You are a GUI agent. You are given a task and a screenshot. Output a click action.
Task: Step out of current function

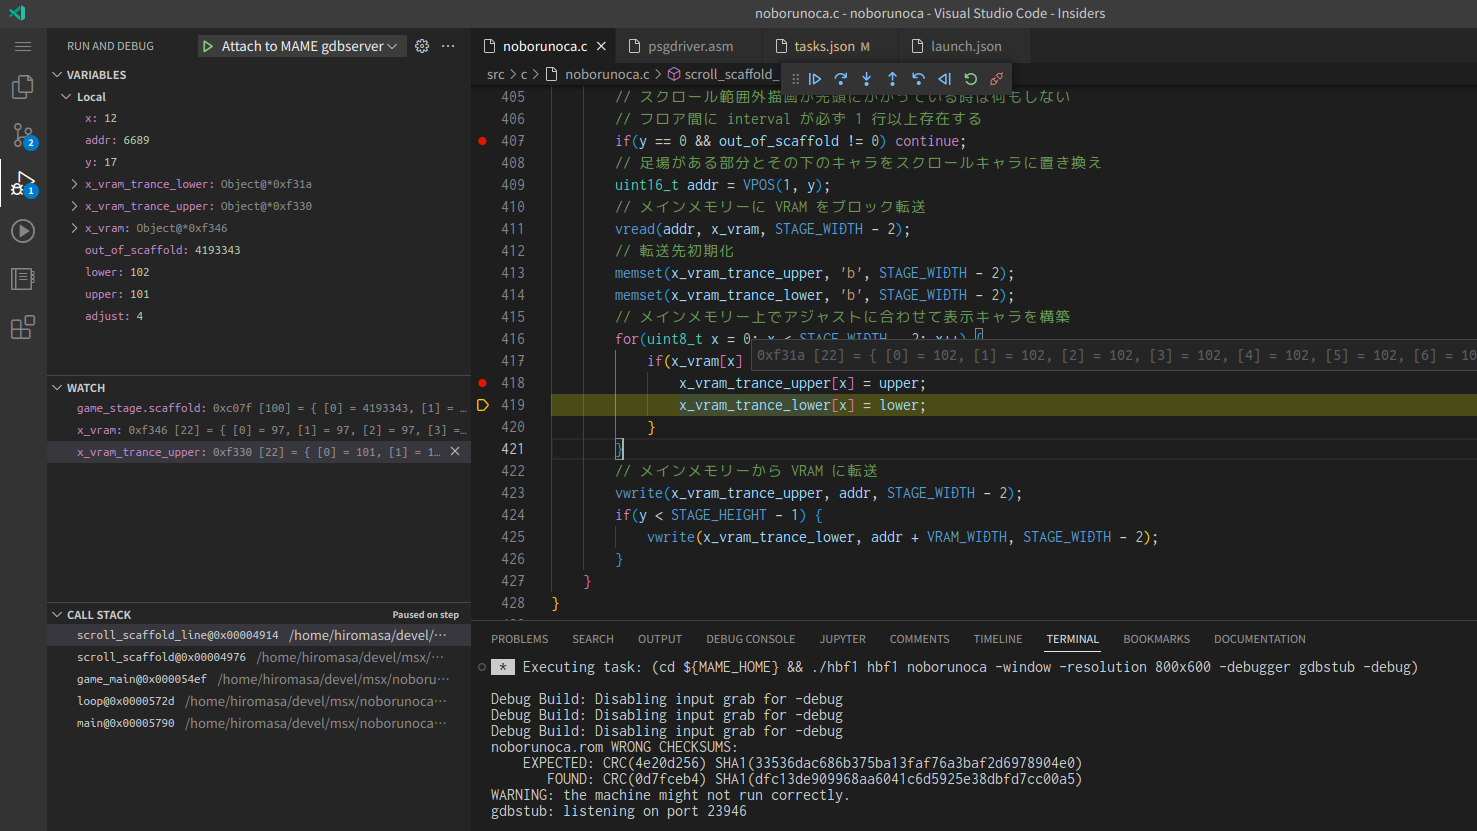[893, 79]
